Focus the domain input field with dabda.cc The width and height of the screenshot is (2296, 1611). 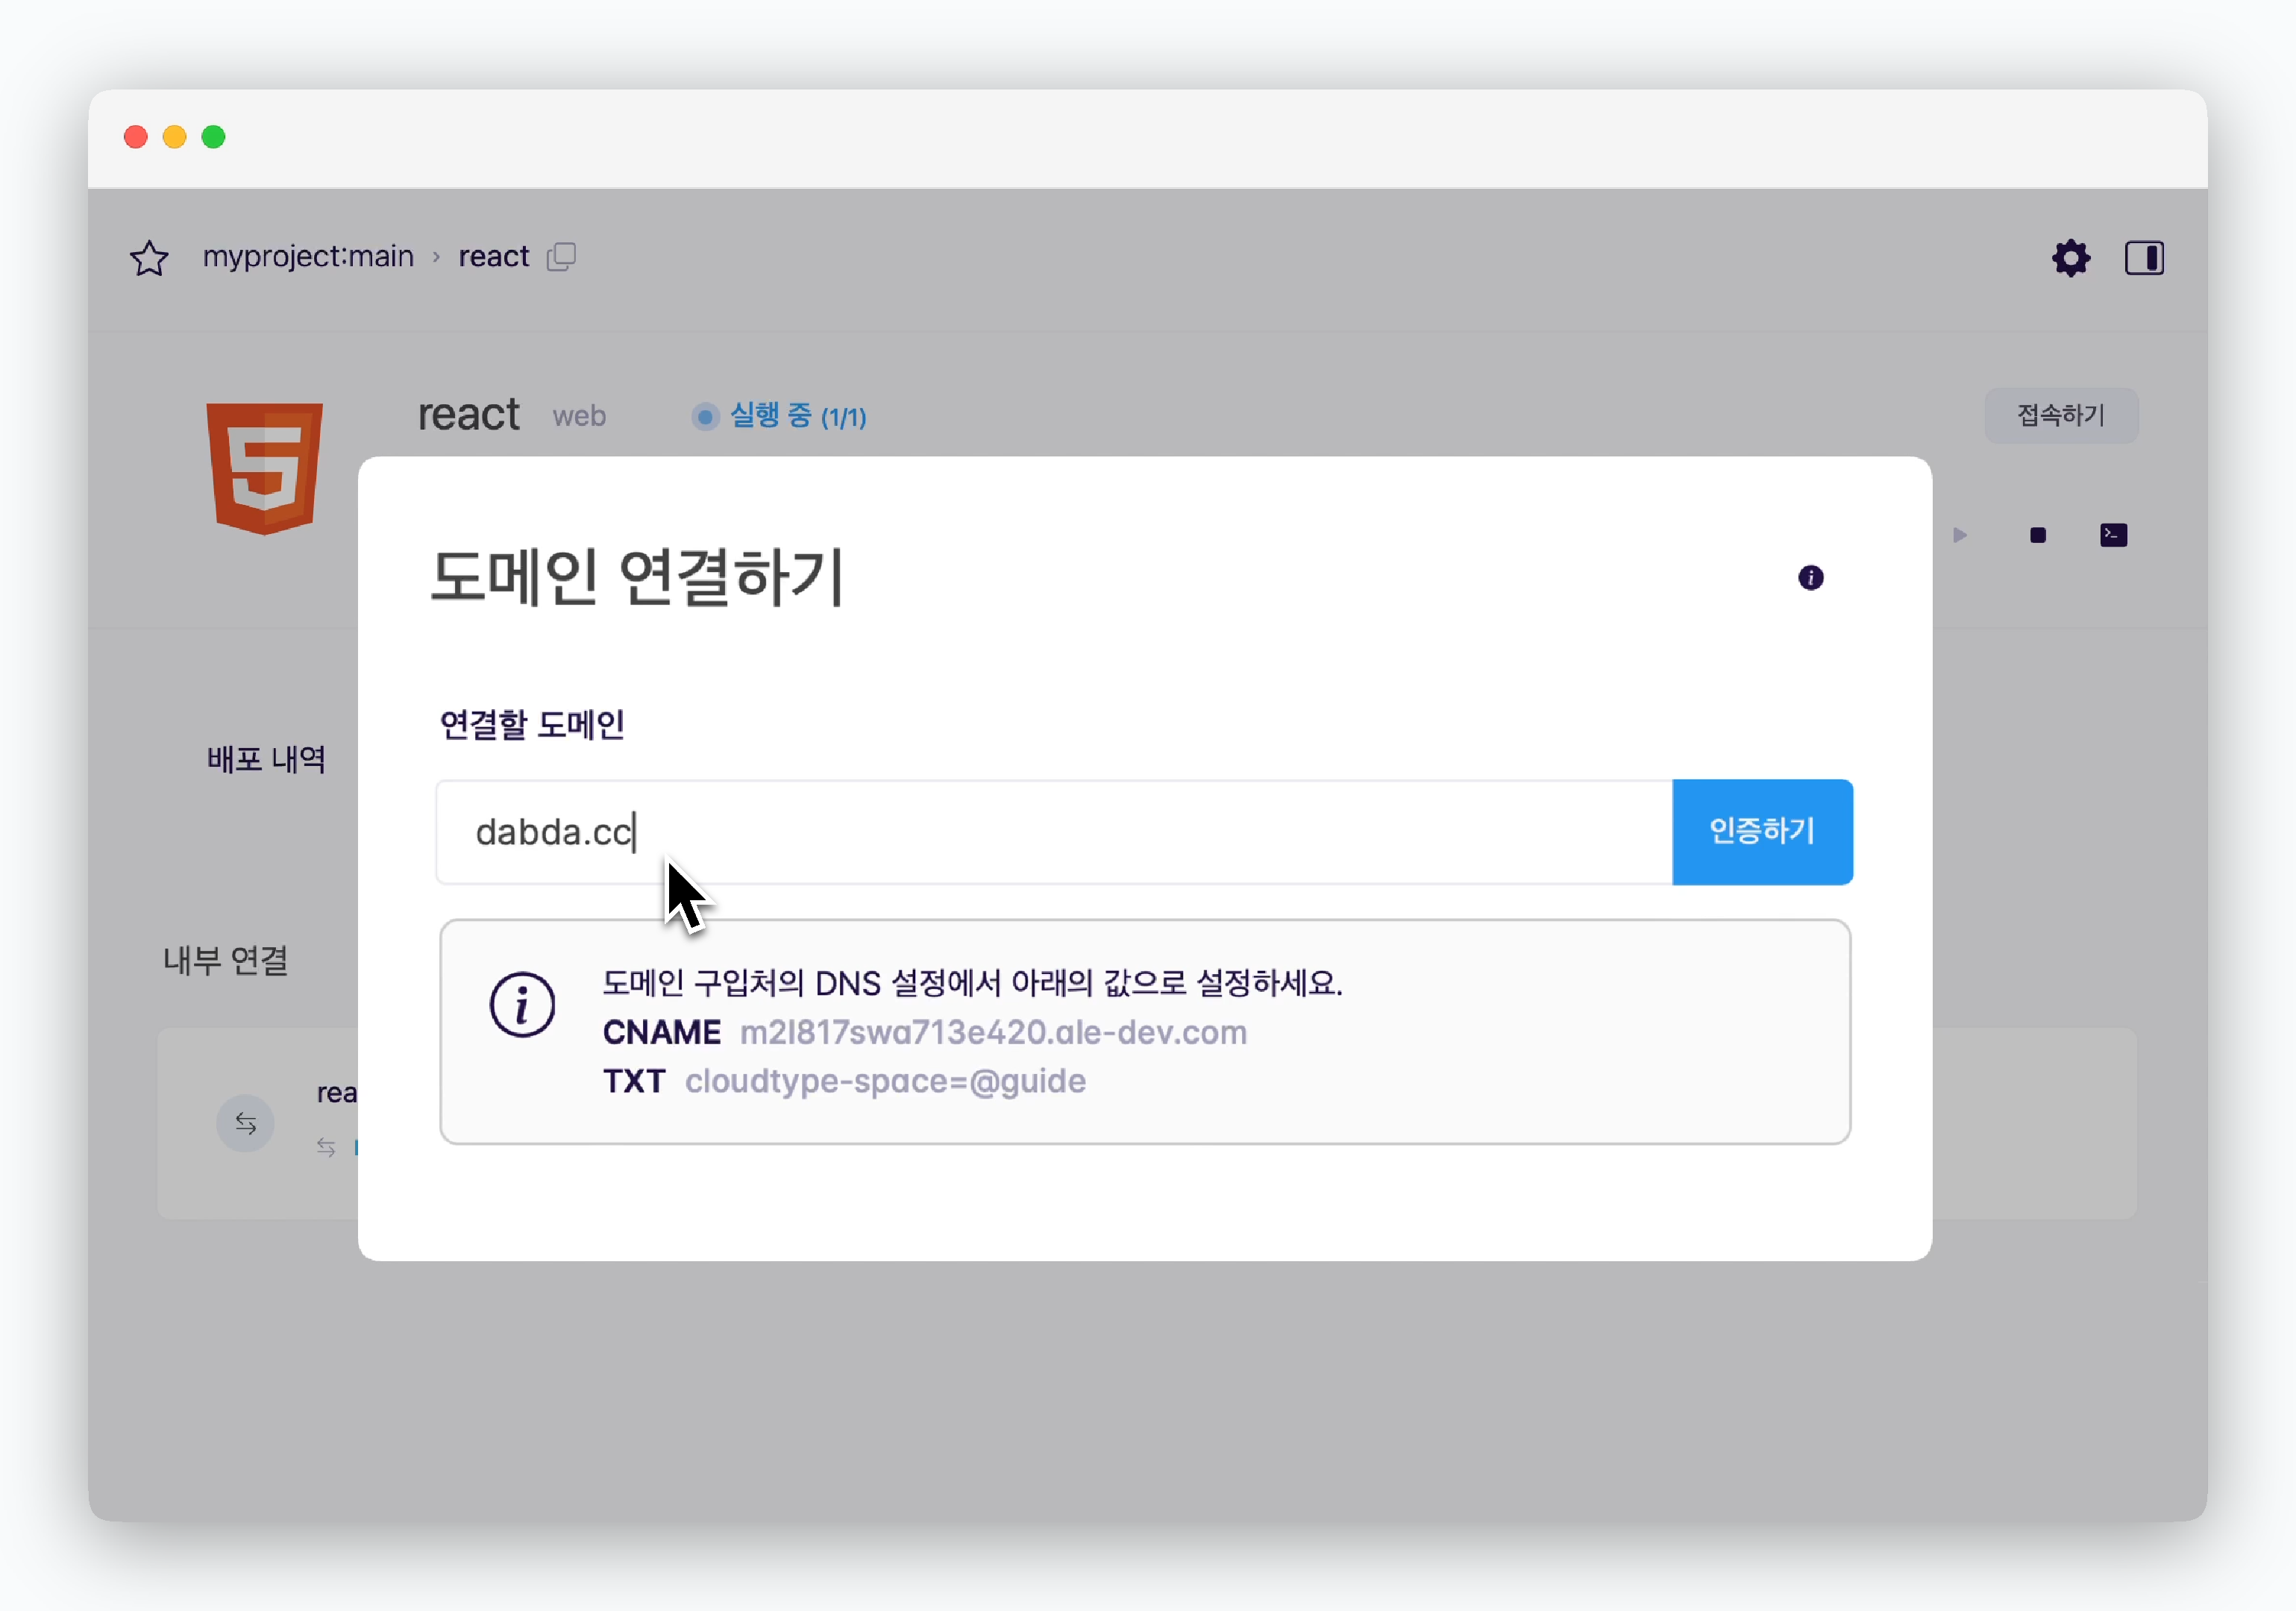coord(1054,832)
